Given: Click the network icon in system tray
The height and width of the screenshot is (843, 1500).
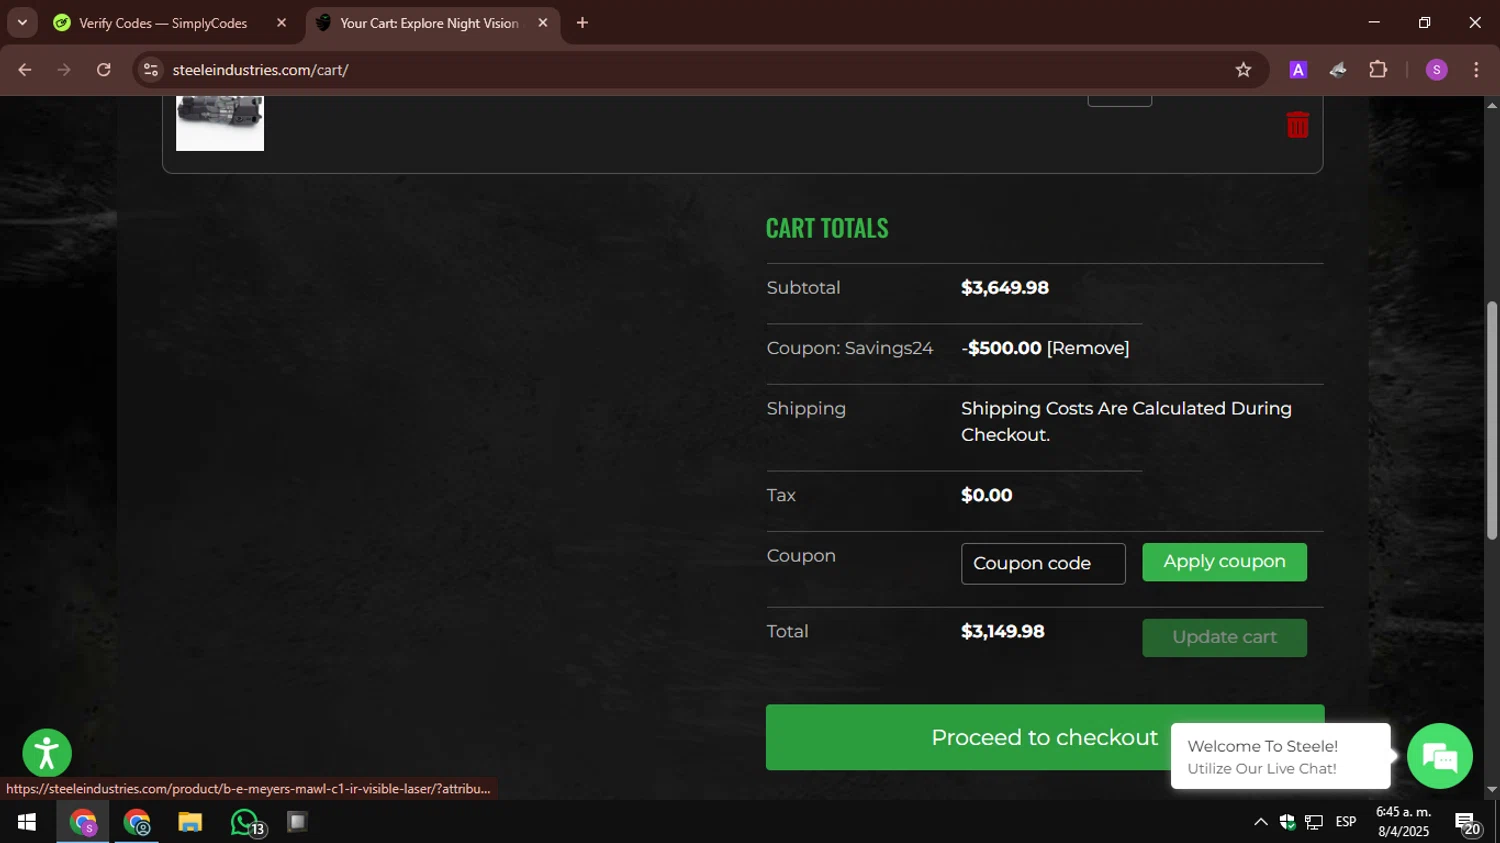Looking at the screenshot, I should pyautogui.click(x=1314, y=822).
